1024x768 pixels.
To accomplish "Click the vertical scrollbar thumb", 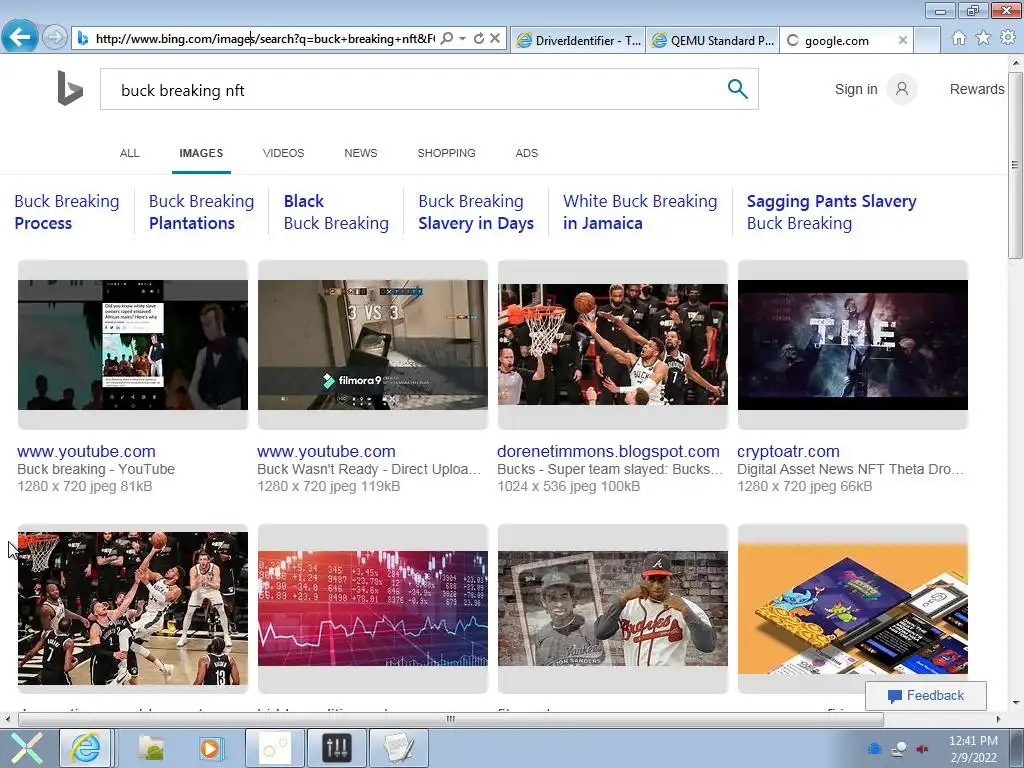I will 1015,165.
